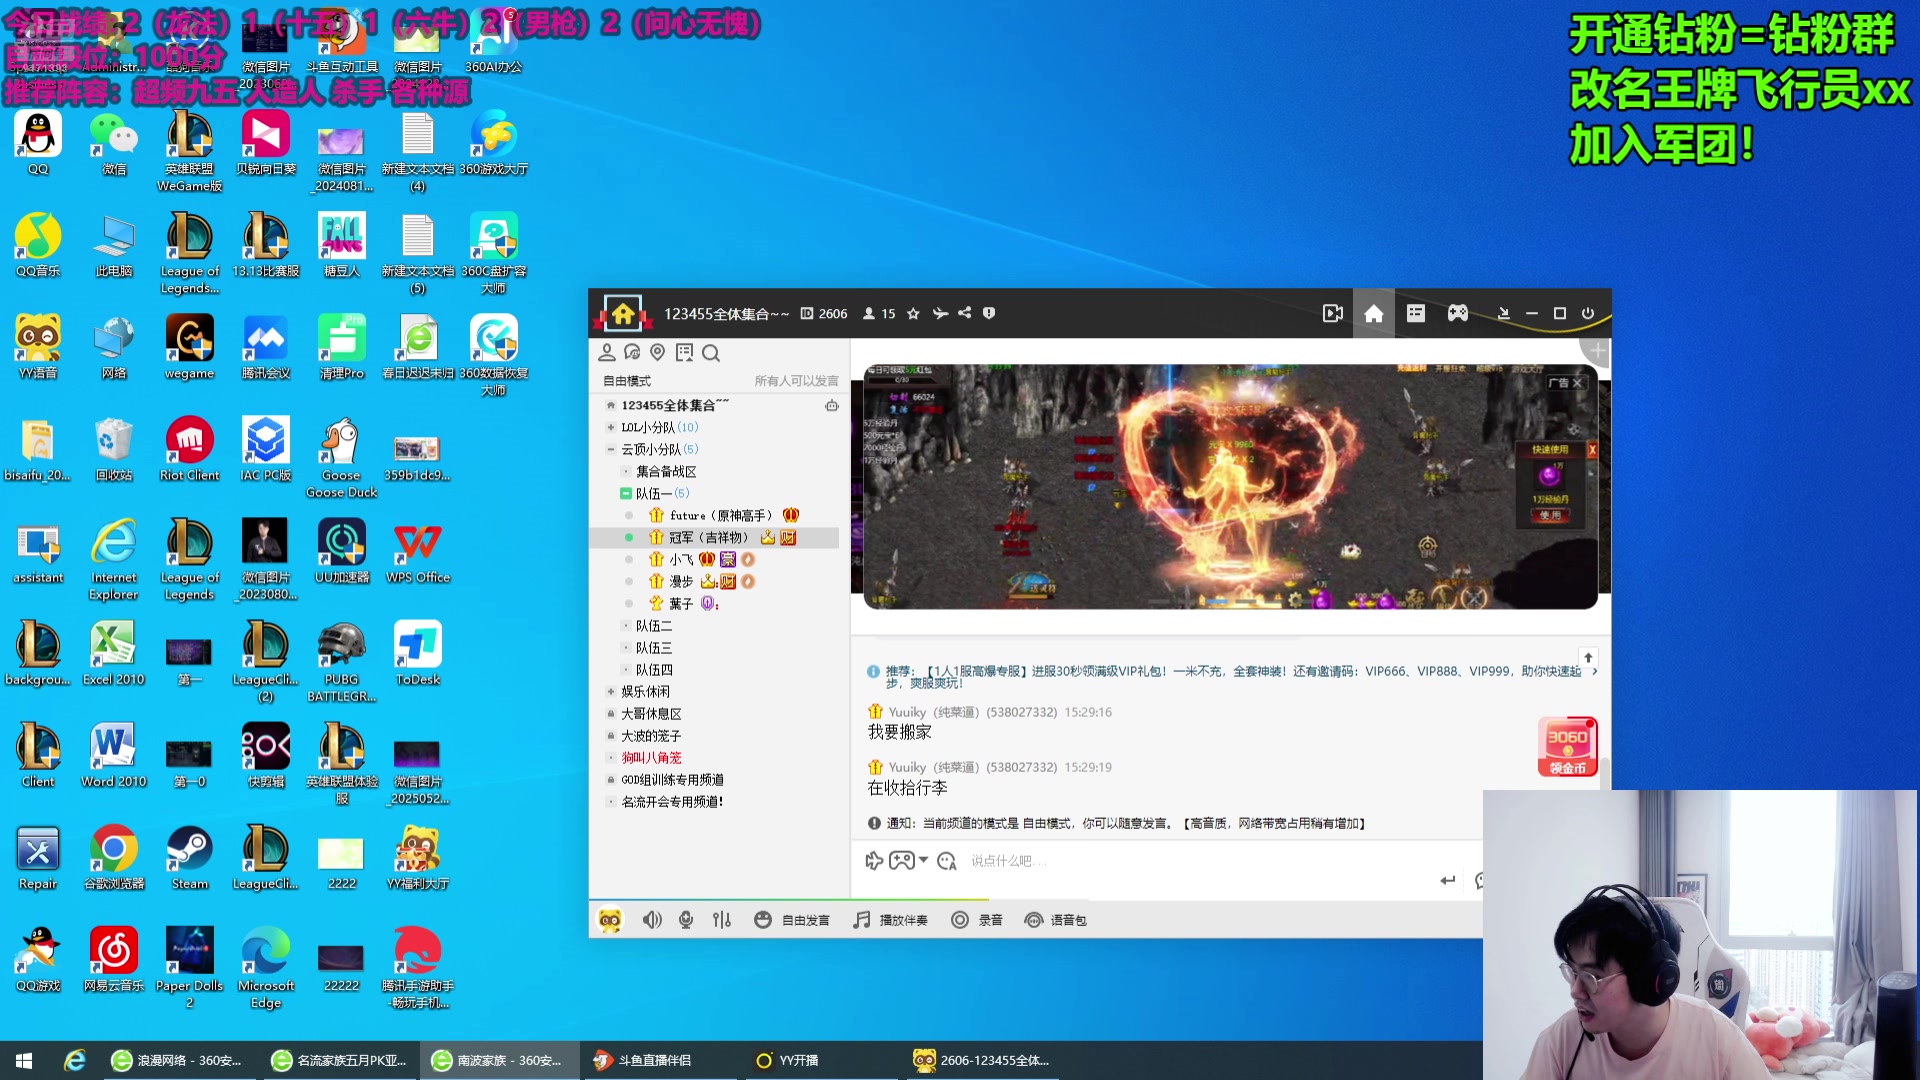Open the YY home tab icon
1920x1080 pixels.
pos(1373,314)
